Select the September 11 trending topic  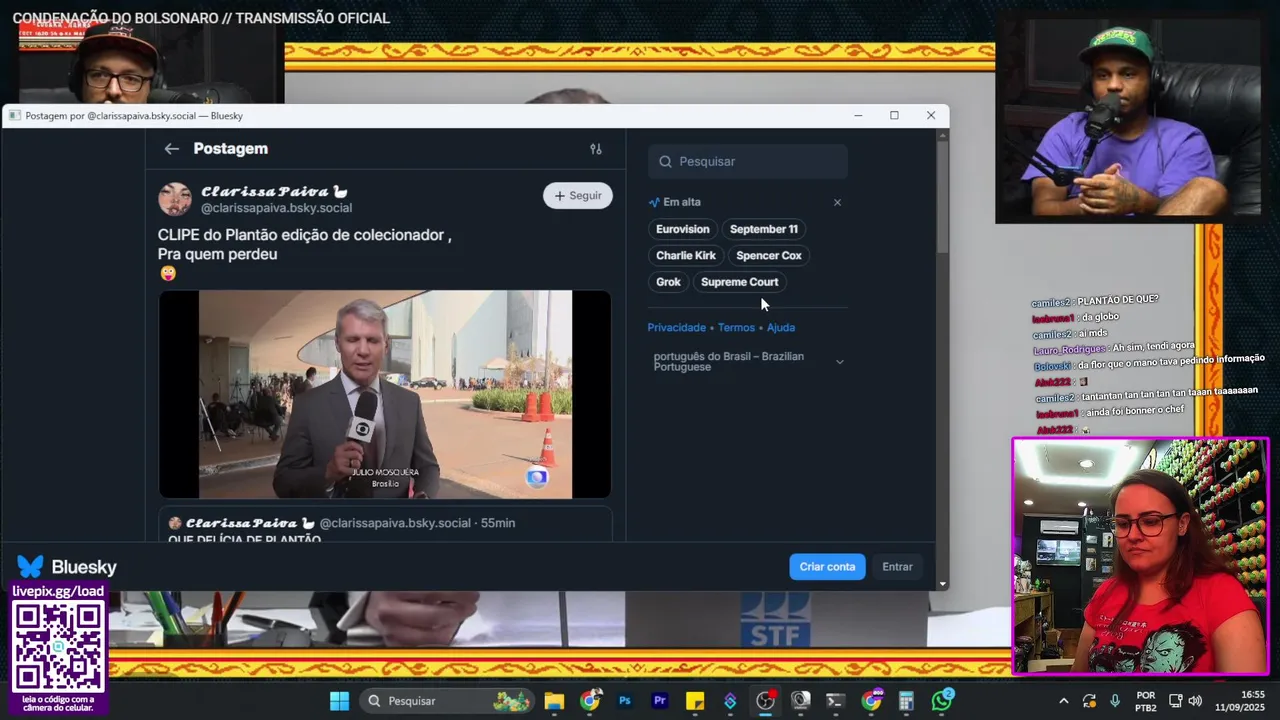pyautogui.click(x=764, y=229)
